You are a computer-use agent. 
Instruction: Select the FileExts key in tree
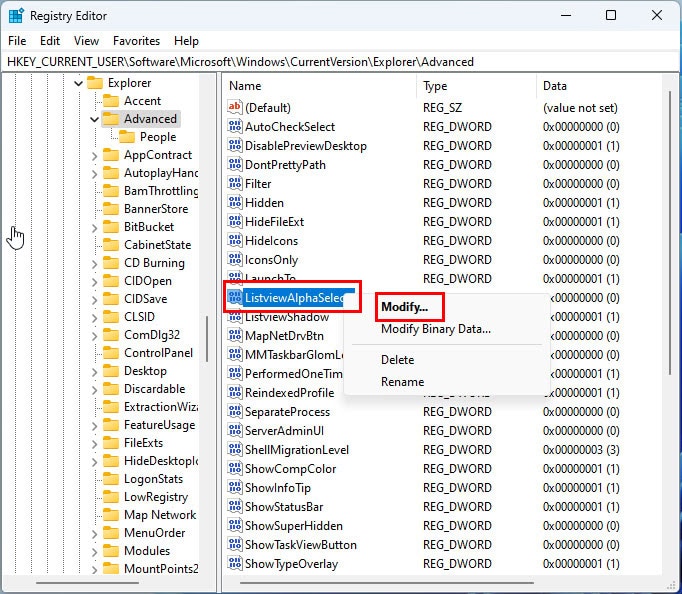tap(143, 443)
